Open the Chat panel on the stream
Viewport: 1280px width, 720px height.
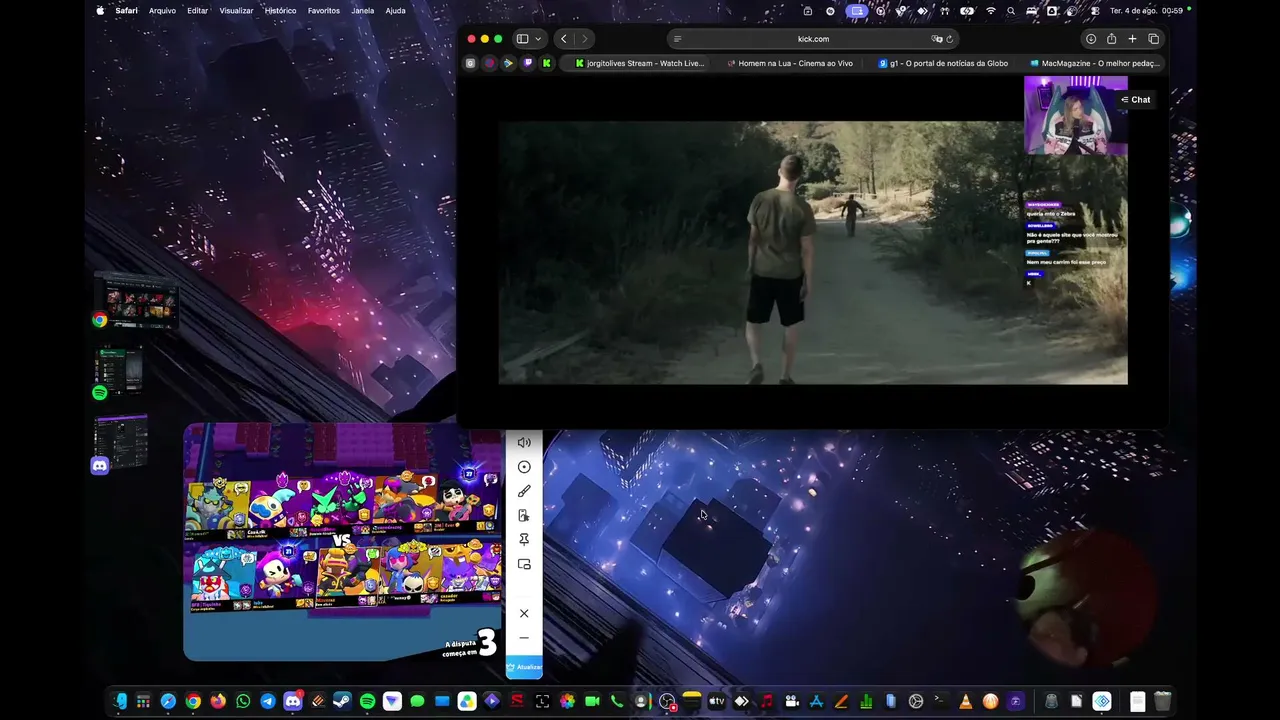point(1135,100)
